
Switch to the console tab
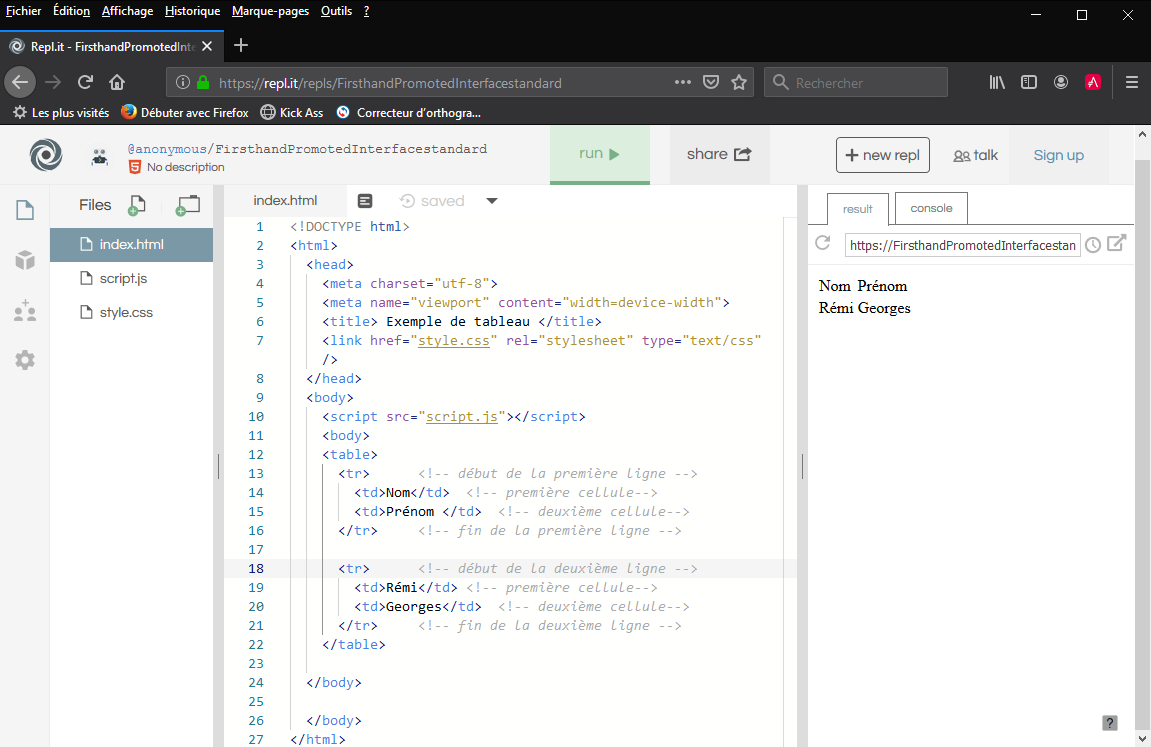click(x=932, y=208)
